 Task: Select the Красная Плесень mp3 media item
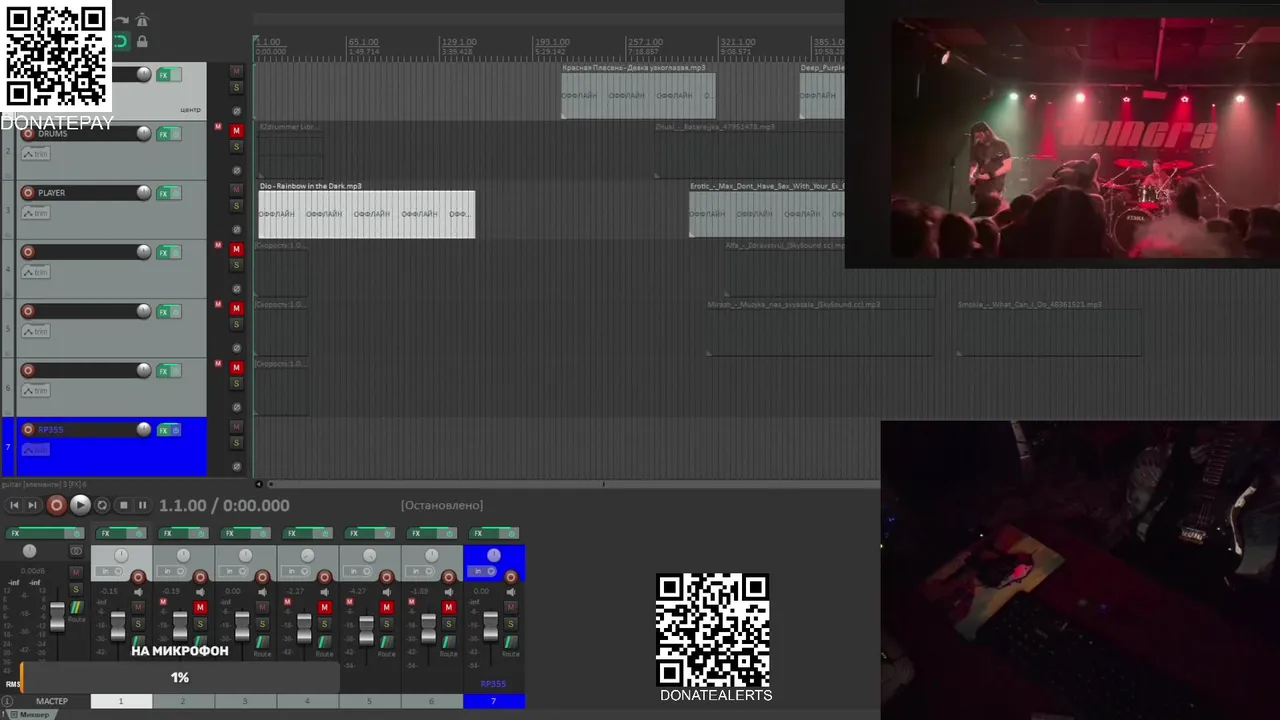coord(638,95)
